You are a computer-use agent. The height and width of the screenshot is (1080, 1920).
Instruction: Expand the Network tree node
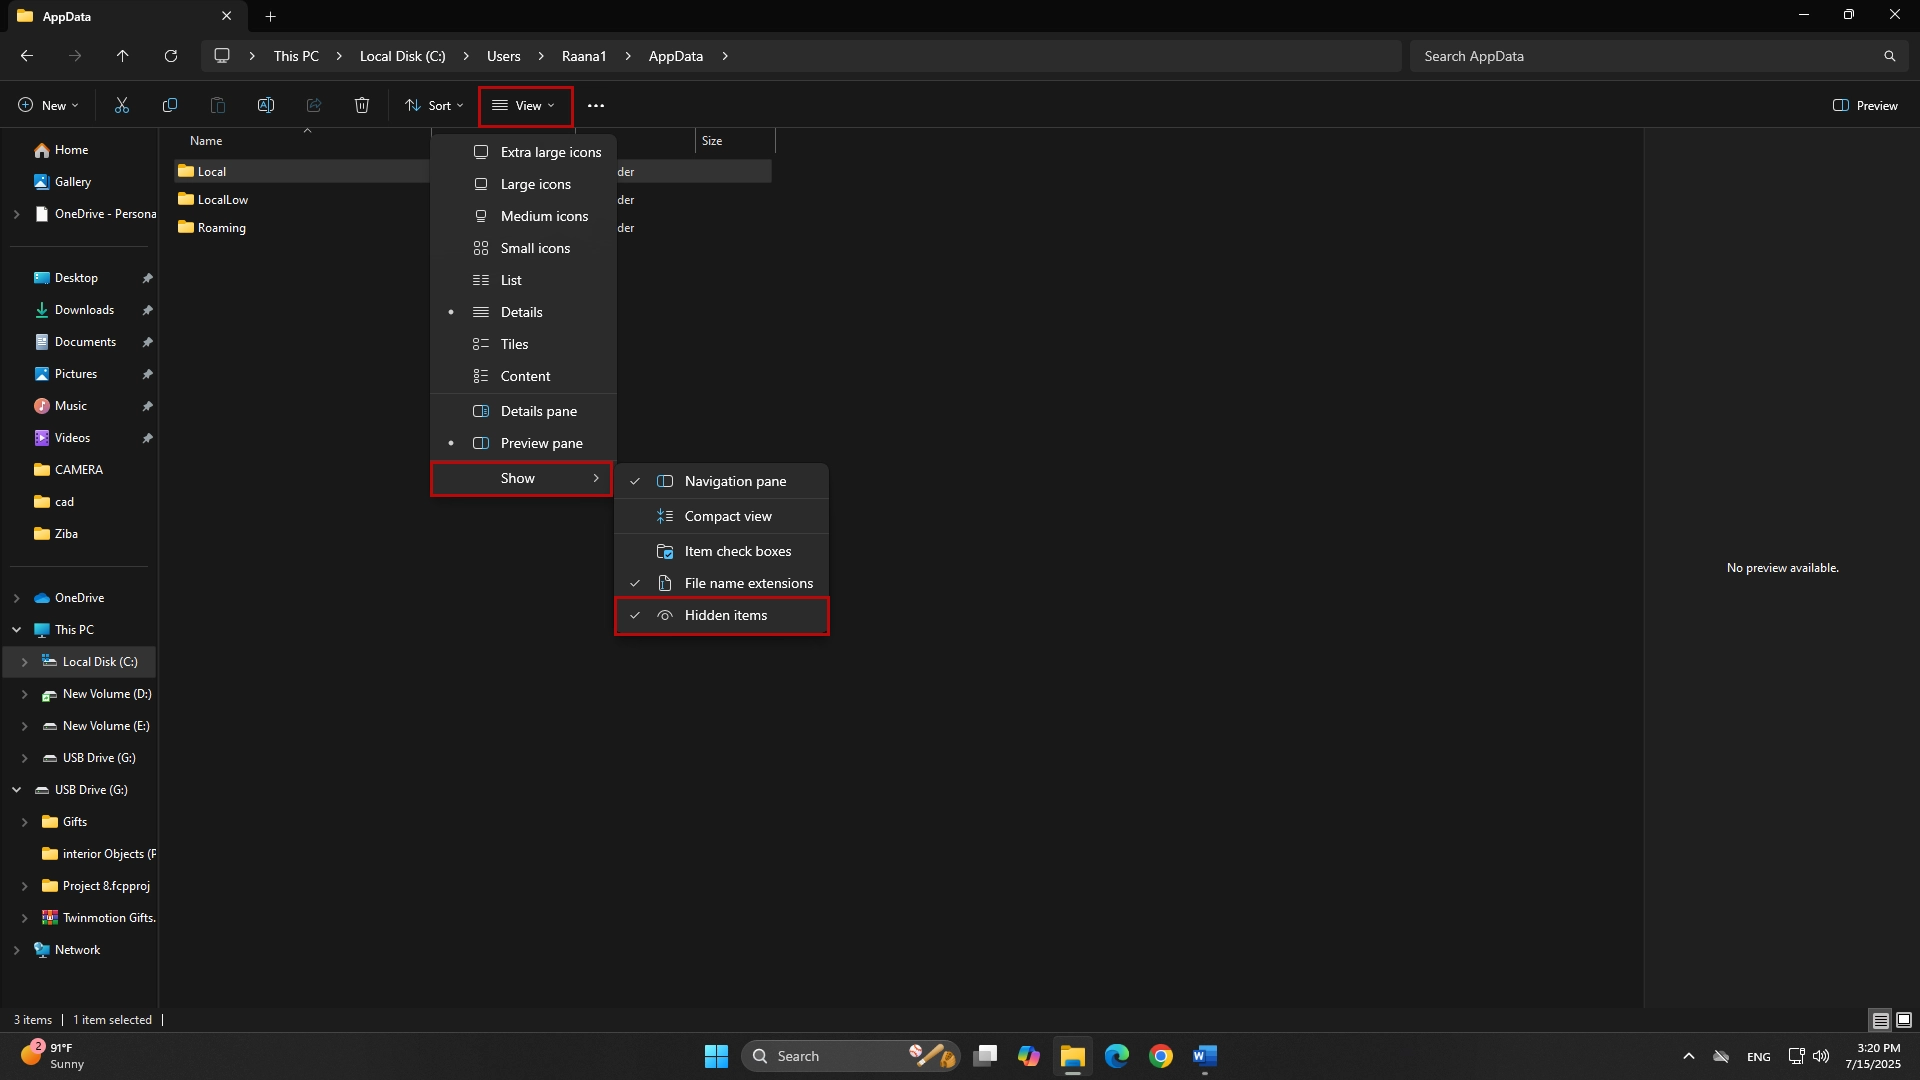pyautogui.click(x=16, y=950)
